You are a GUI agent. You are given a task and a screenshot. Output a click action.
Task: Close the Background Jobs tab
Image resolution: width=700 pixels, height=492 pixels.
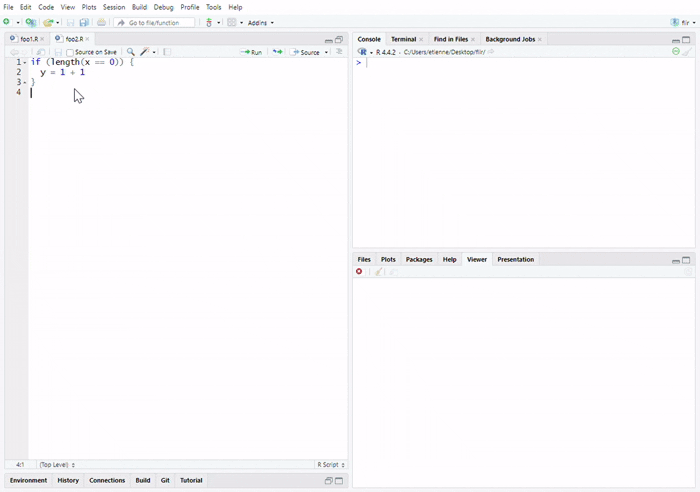(540, 40)
